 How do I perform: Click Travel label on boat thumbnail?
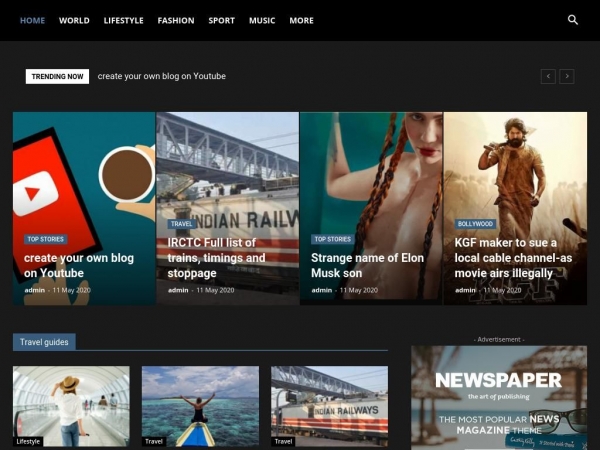154,441
